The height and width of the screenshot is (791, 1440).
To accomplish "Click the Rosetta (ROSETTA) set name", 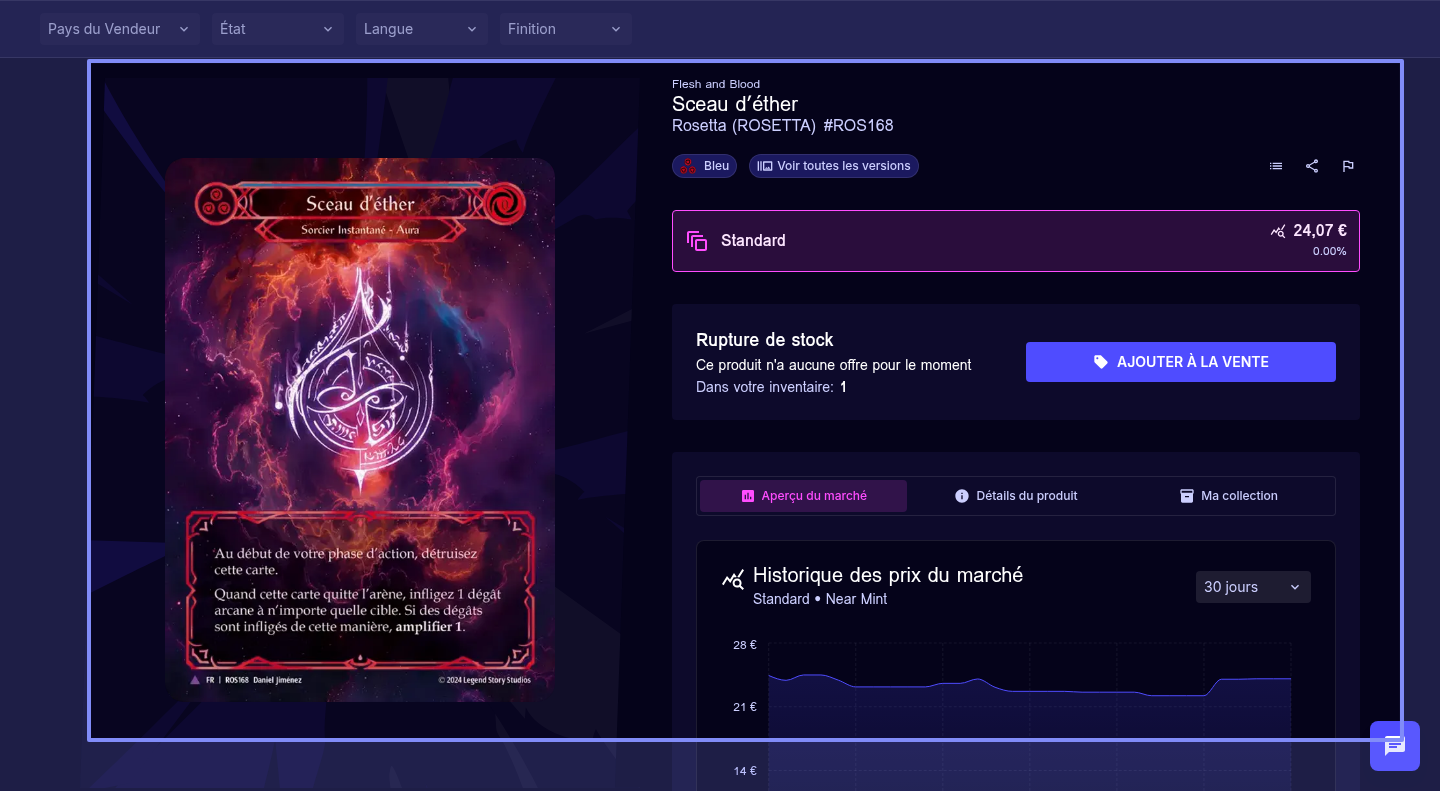I will 744,126.
